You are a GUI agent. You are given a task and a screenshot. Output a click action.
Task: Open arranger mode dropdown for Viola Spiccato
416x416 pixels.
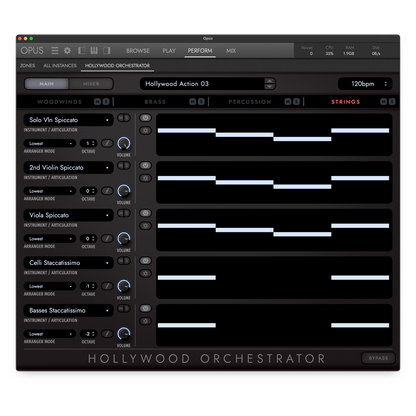coord(50,239)
